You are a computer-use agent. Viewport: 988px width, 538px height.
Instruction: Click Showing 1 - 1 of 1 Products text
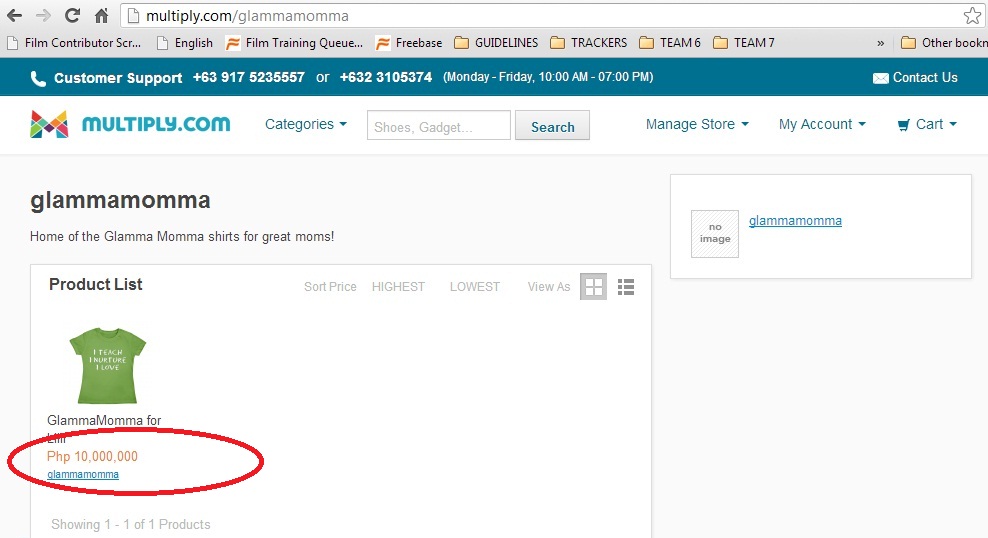[130, 524]
